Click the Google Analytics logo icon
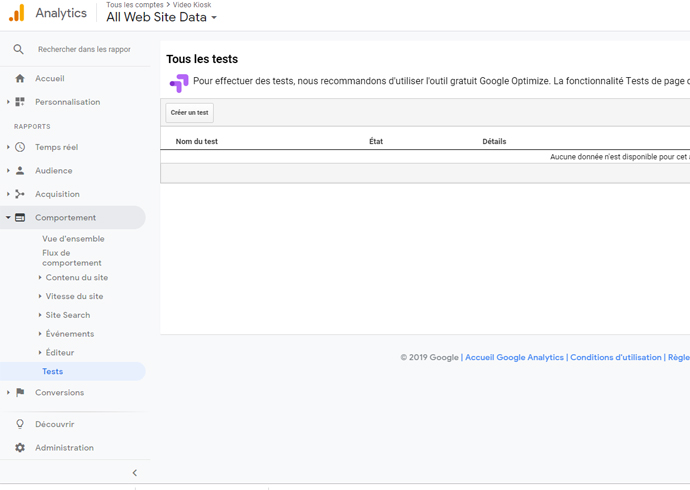The image size is (690, 490). [x=17, y=13]
